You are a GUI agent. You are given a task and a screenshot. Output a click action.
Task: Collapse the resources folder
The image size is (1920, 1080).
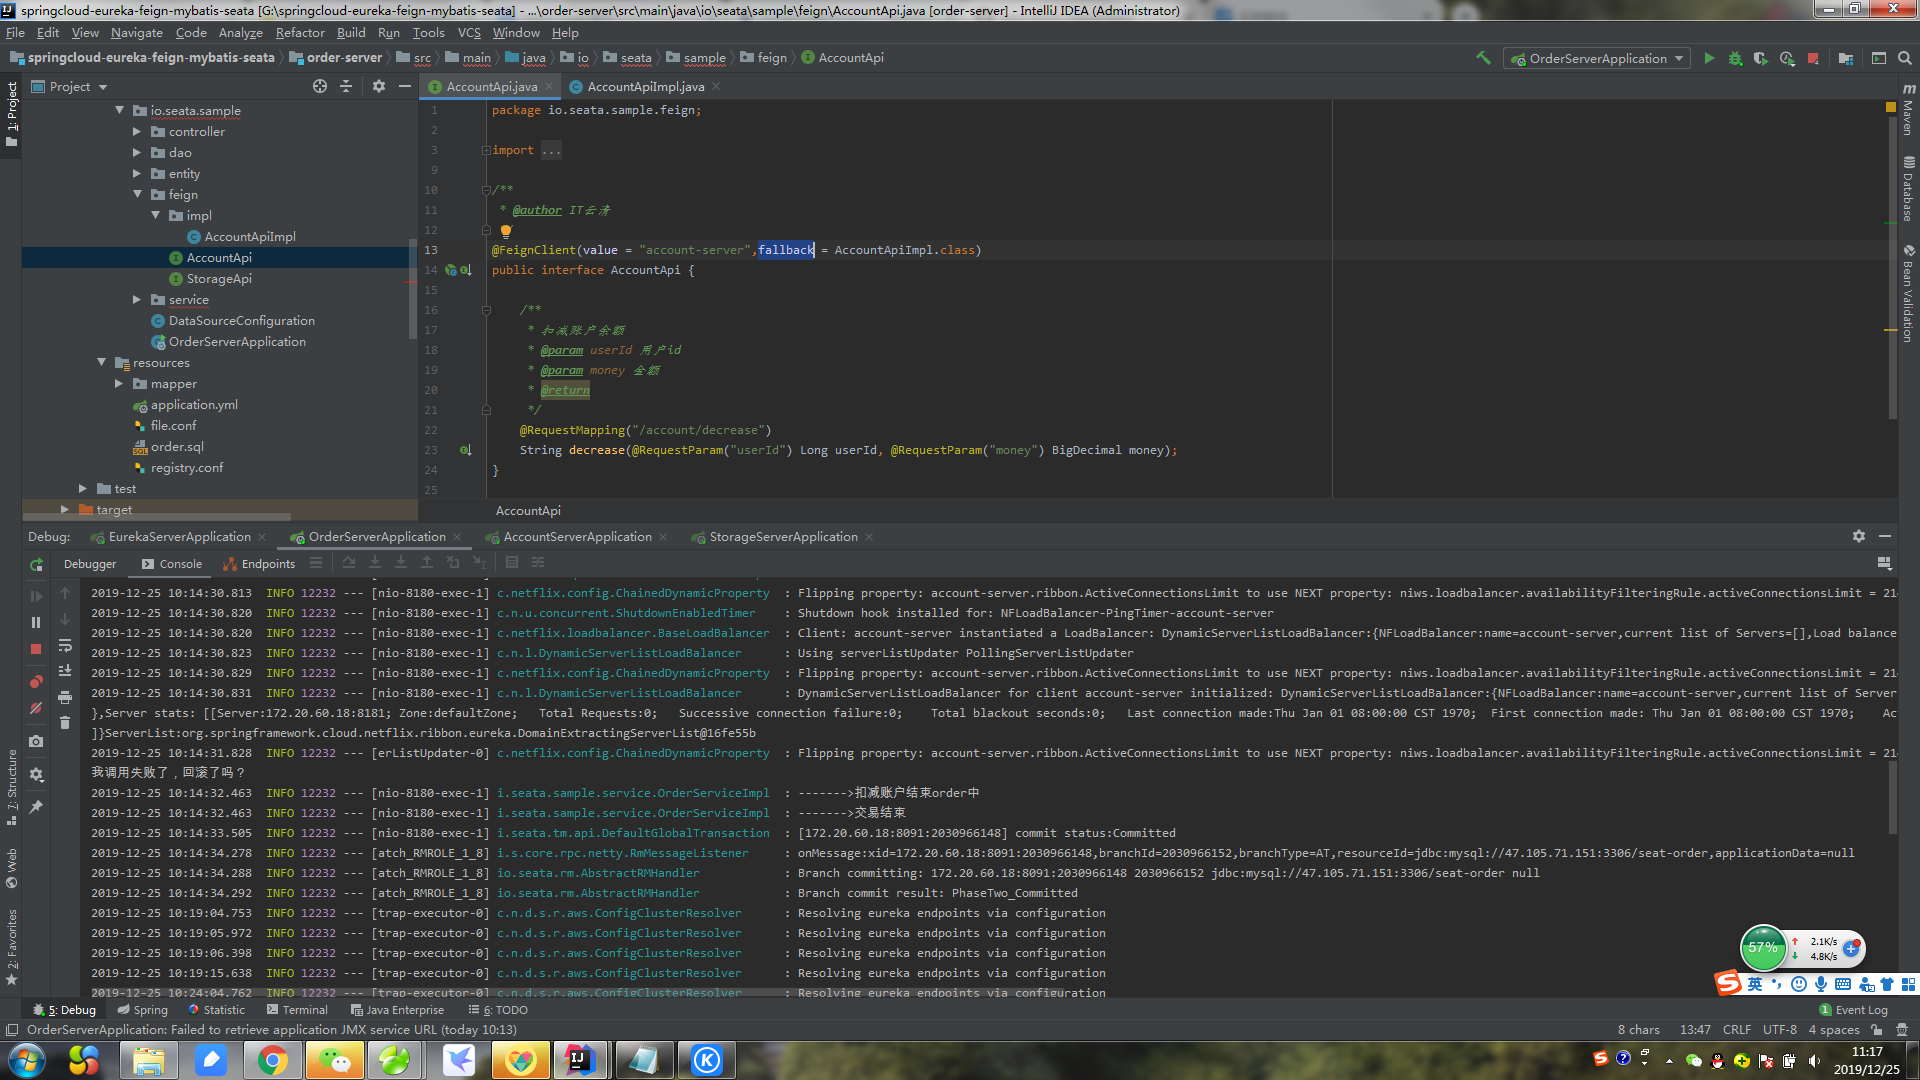click(101, 362)
